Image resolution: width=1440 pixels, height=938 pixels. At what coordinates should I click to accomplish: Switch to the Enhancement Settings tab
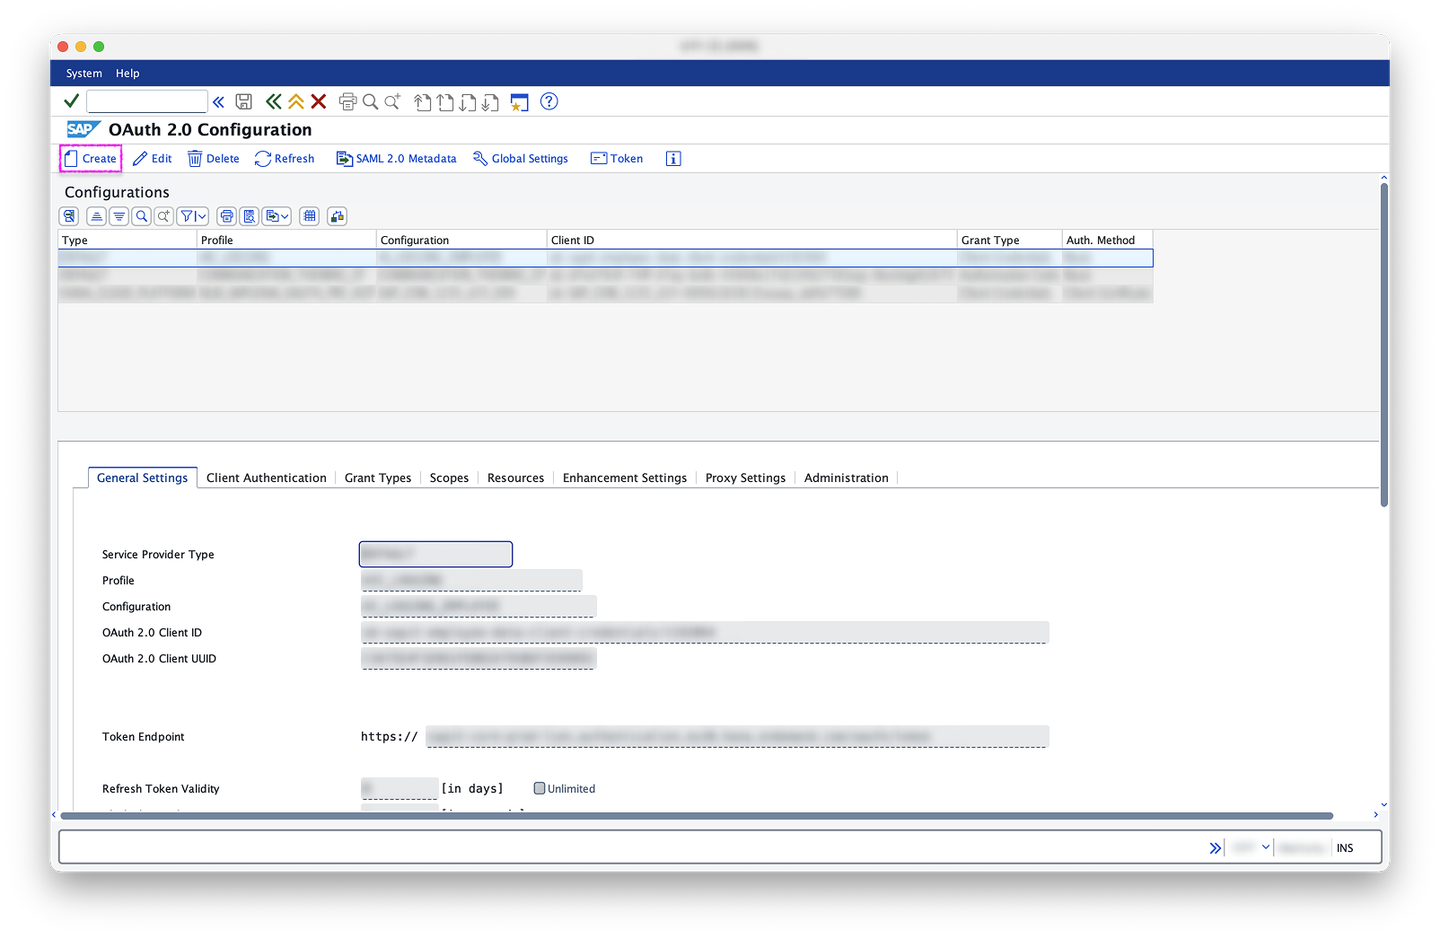[625, 478]
